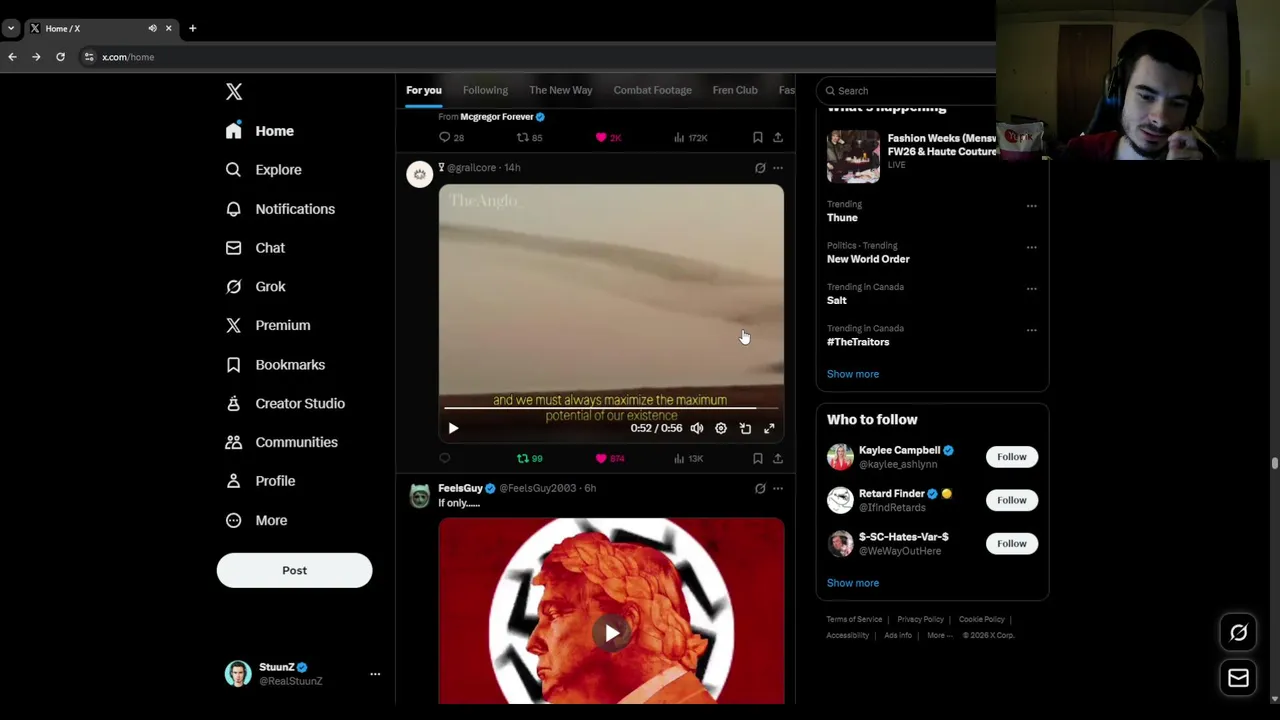Viewport: 1280px width, 720px height.
Task: Open Profile icon in sidebar
Action: [x=233, y=481]
